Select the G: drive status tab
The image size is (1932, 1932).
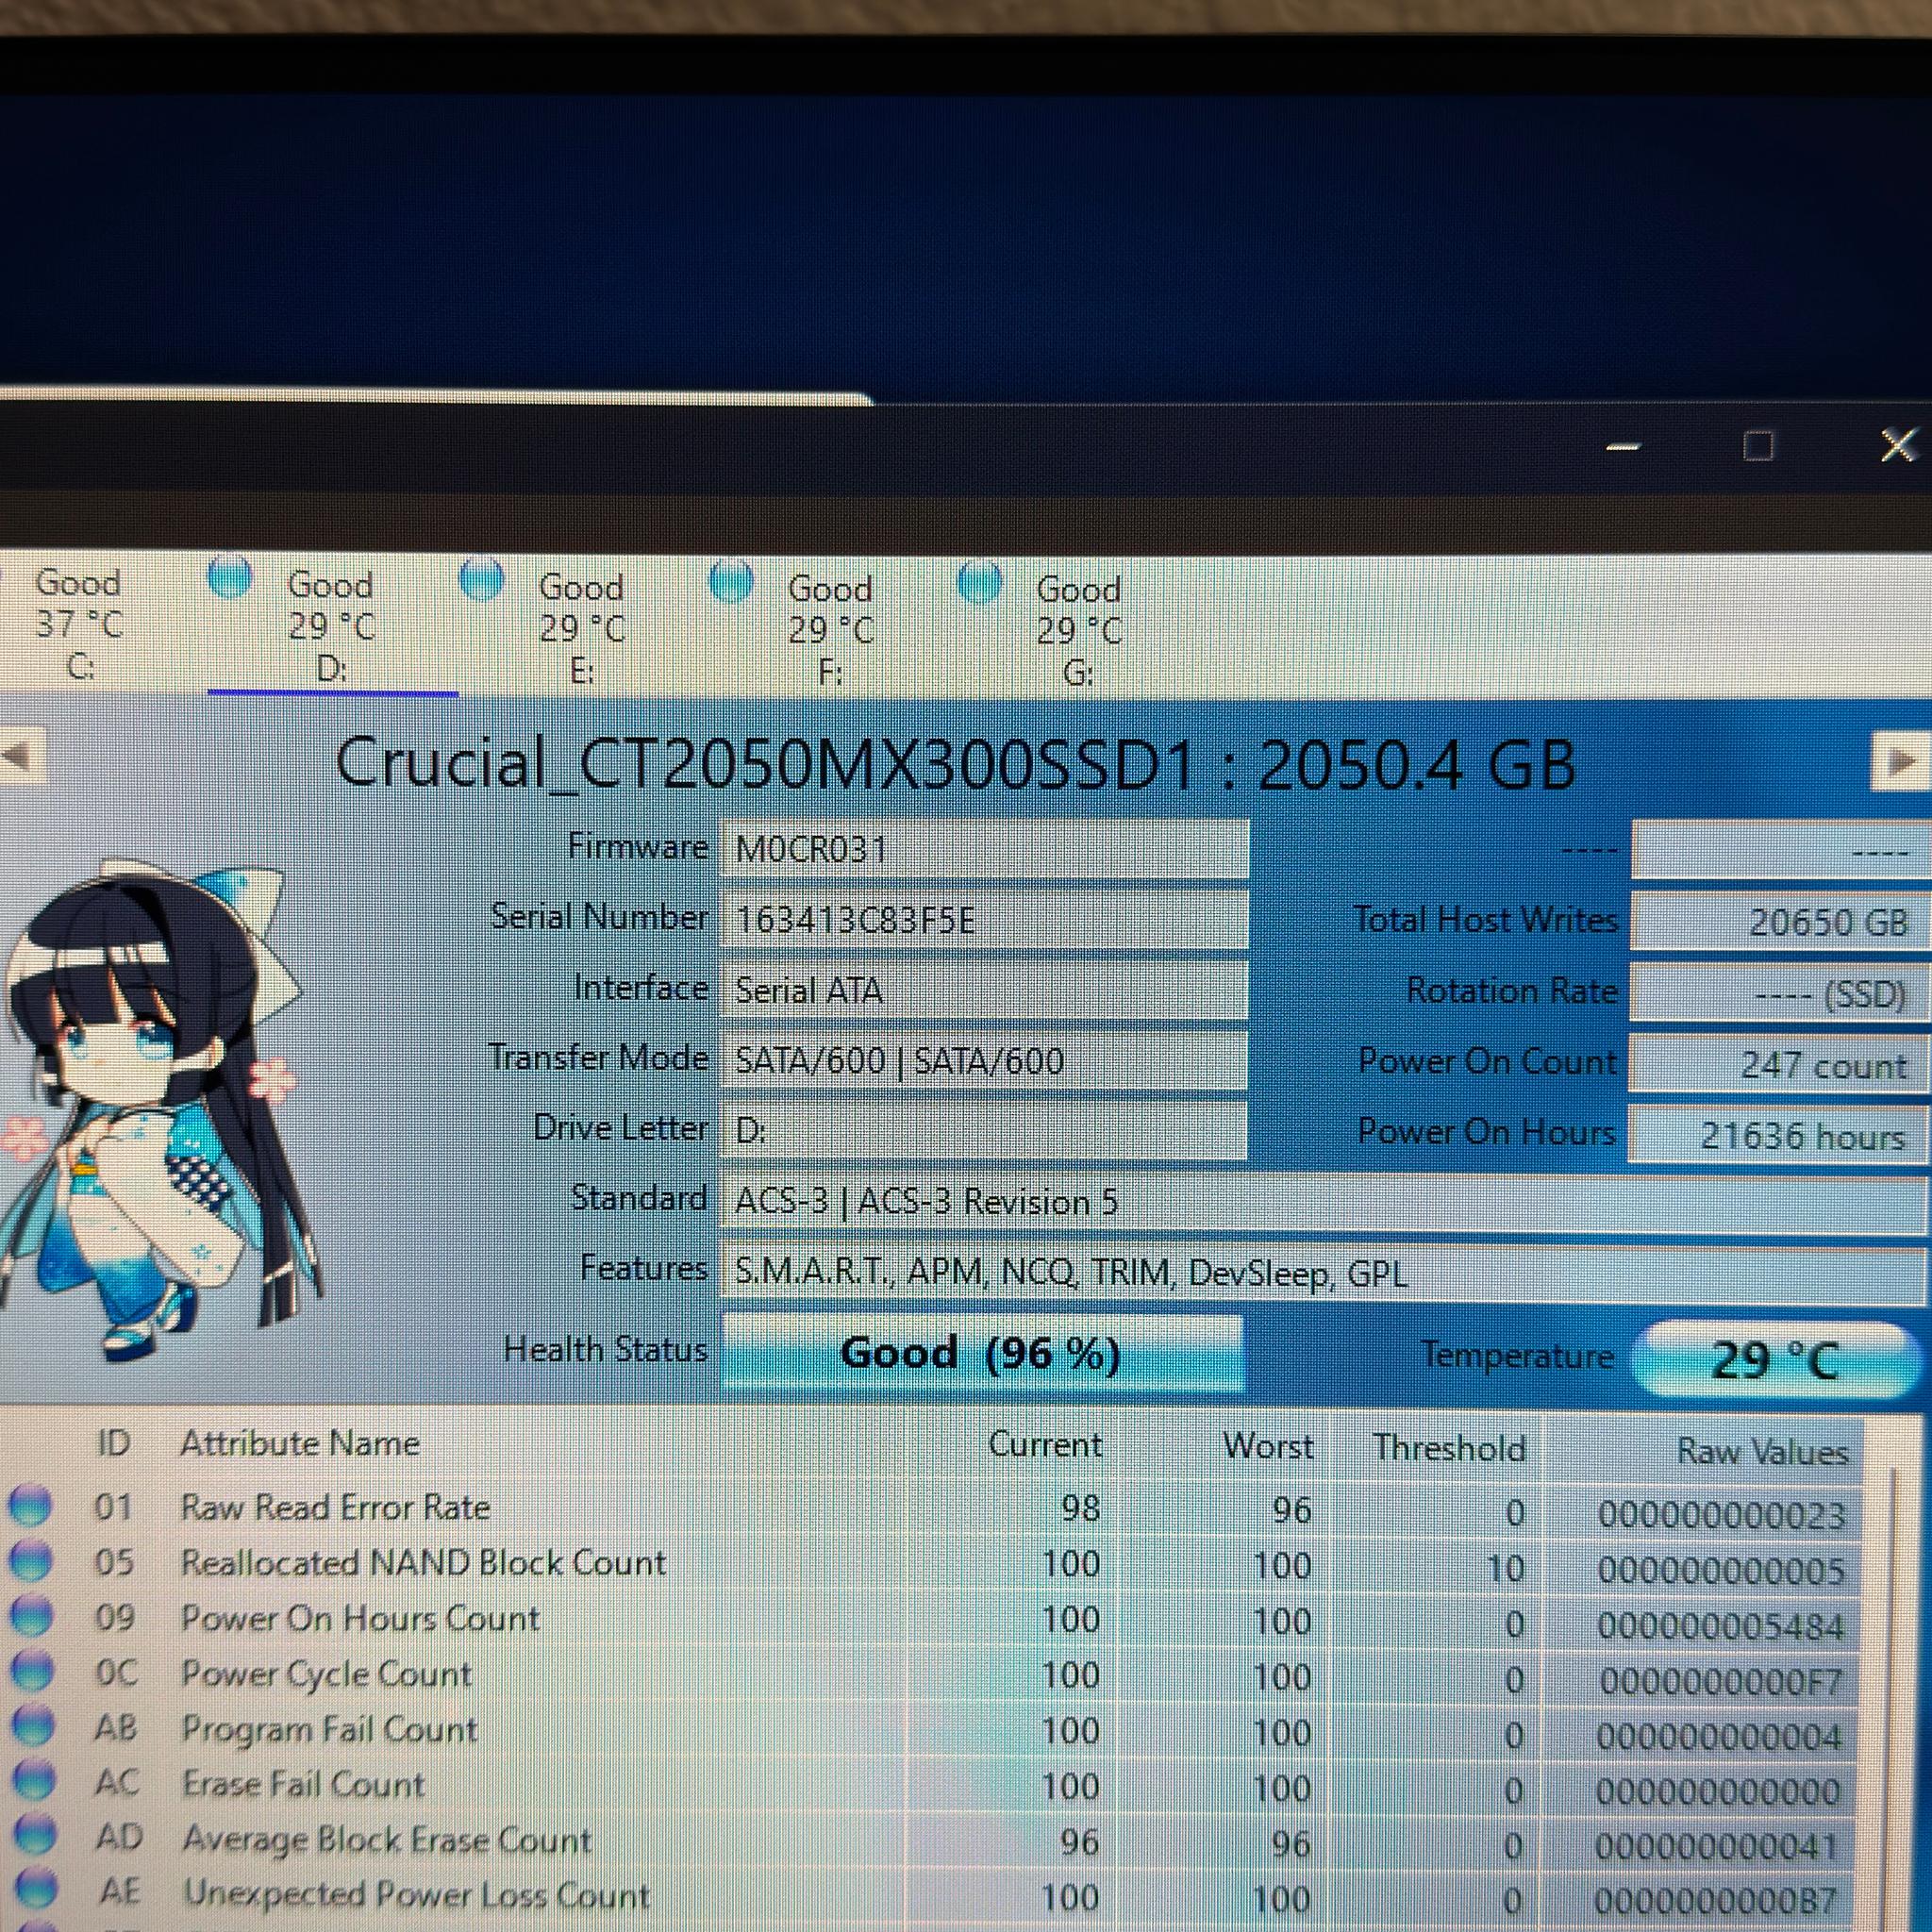(1079, 630)
